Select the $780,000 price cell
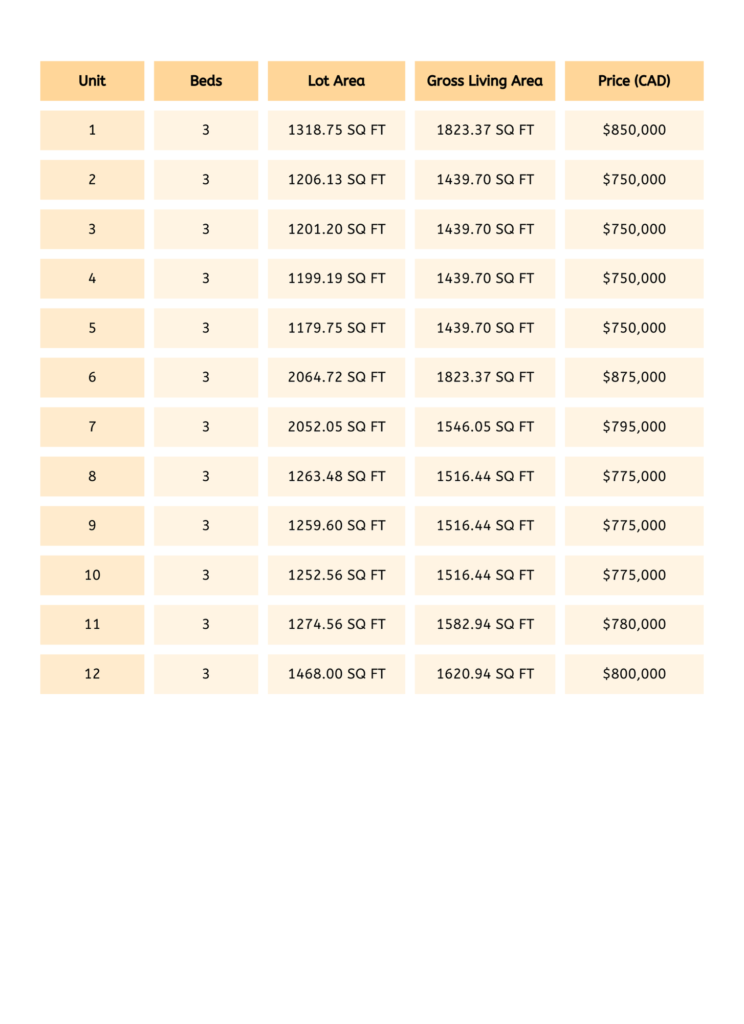This screenshot has width=744, height=1024. point(634,624)
